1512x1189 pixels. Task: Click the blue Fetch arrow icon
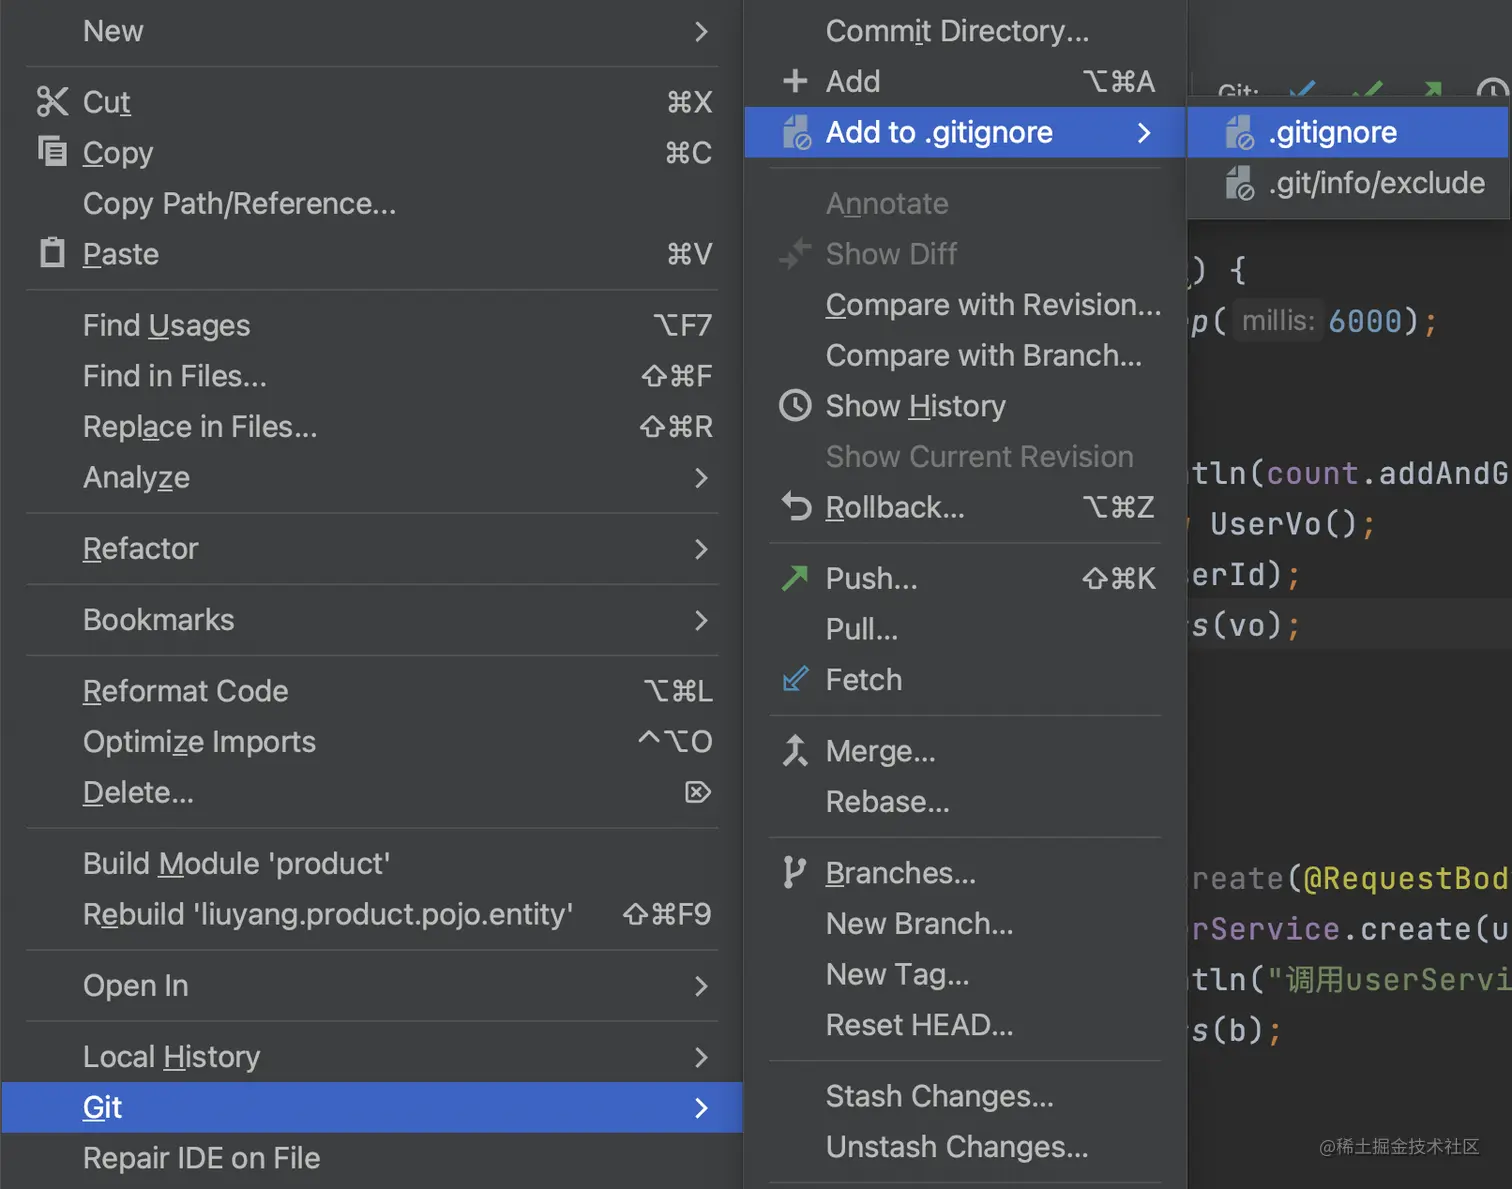click(795, 680)
